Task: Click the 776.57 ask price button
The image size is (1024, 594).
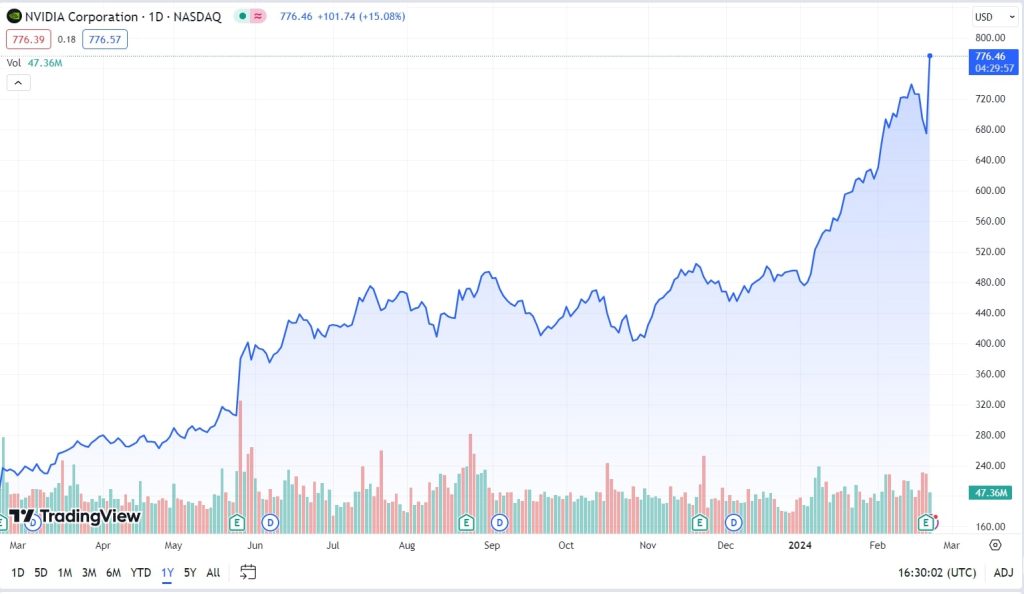Action: point(104,39)
